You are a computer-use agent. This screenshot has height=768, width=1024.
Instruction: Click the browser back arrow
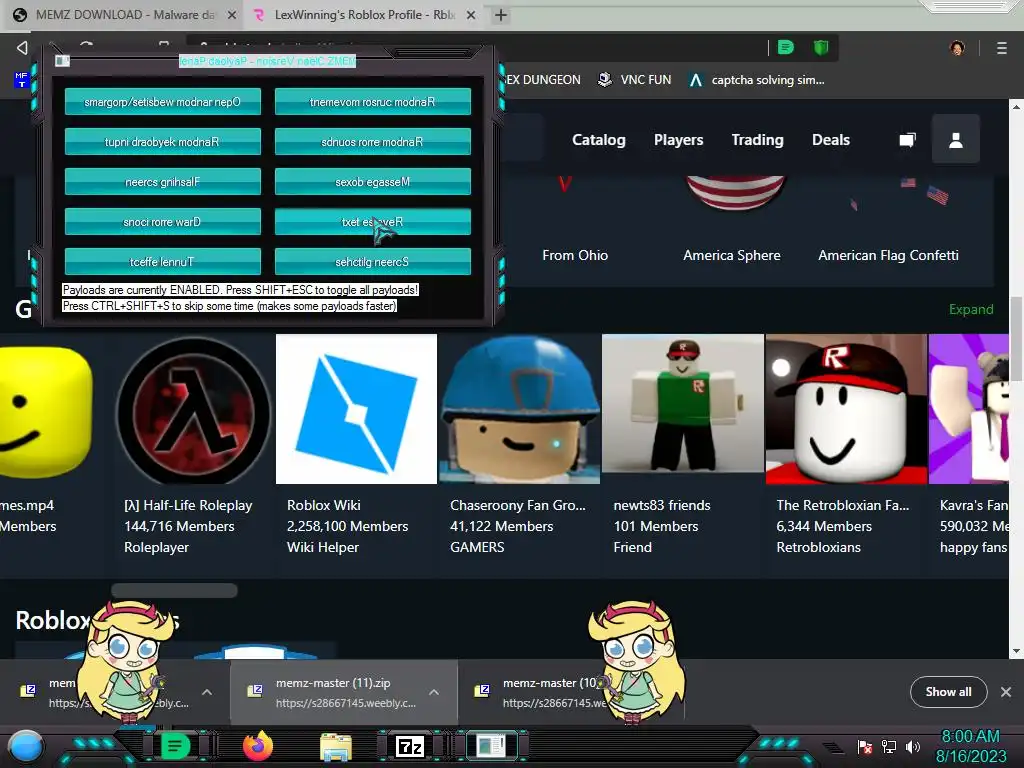[x=22, y=47]
